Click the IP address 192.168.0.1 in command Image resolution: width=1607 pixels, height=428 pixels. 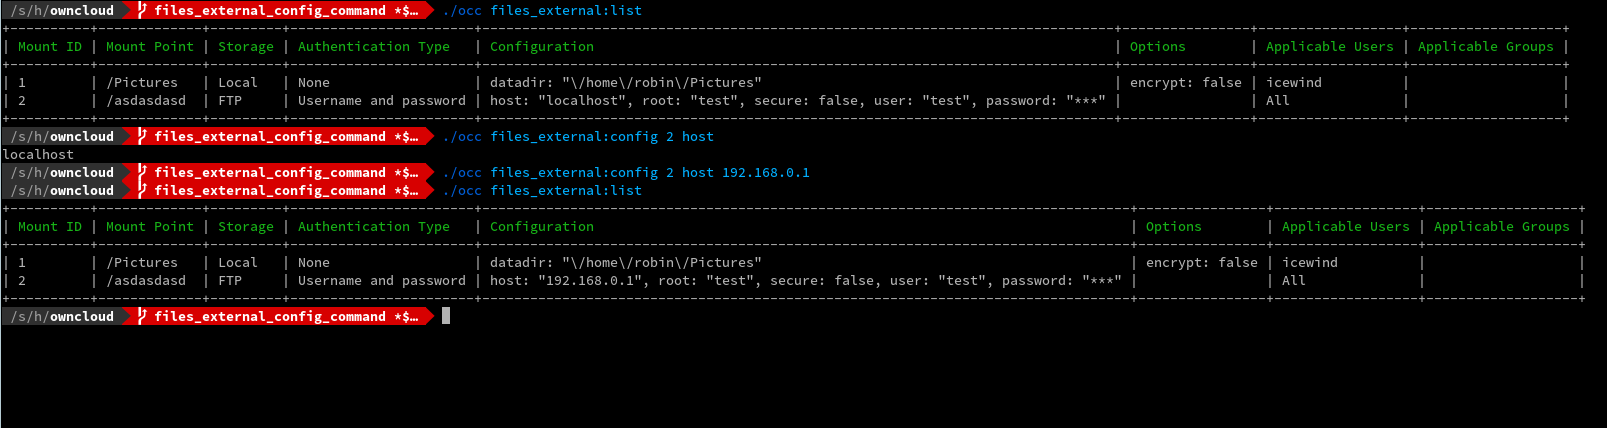766,172
